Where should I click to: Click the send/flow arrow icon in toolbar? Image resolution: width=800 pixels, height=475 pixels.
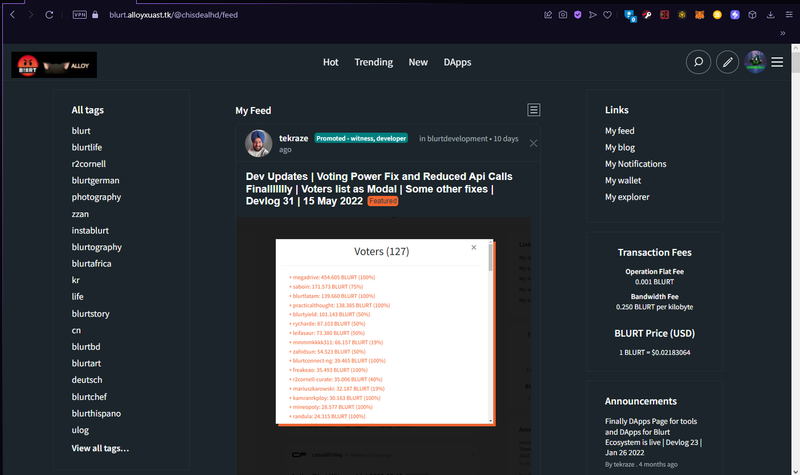coord(592,15)
